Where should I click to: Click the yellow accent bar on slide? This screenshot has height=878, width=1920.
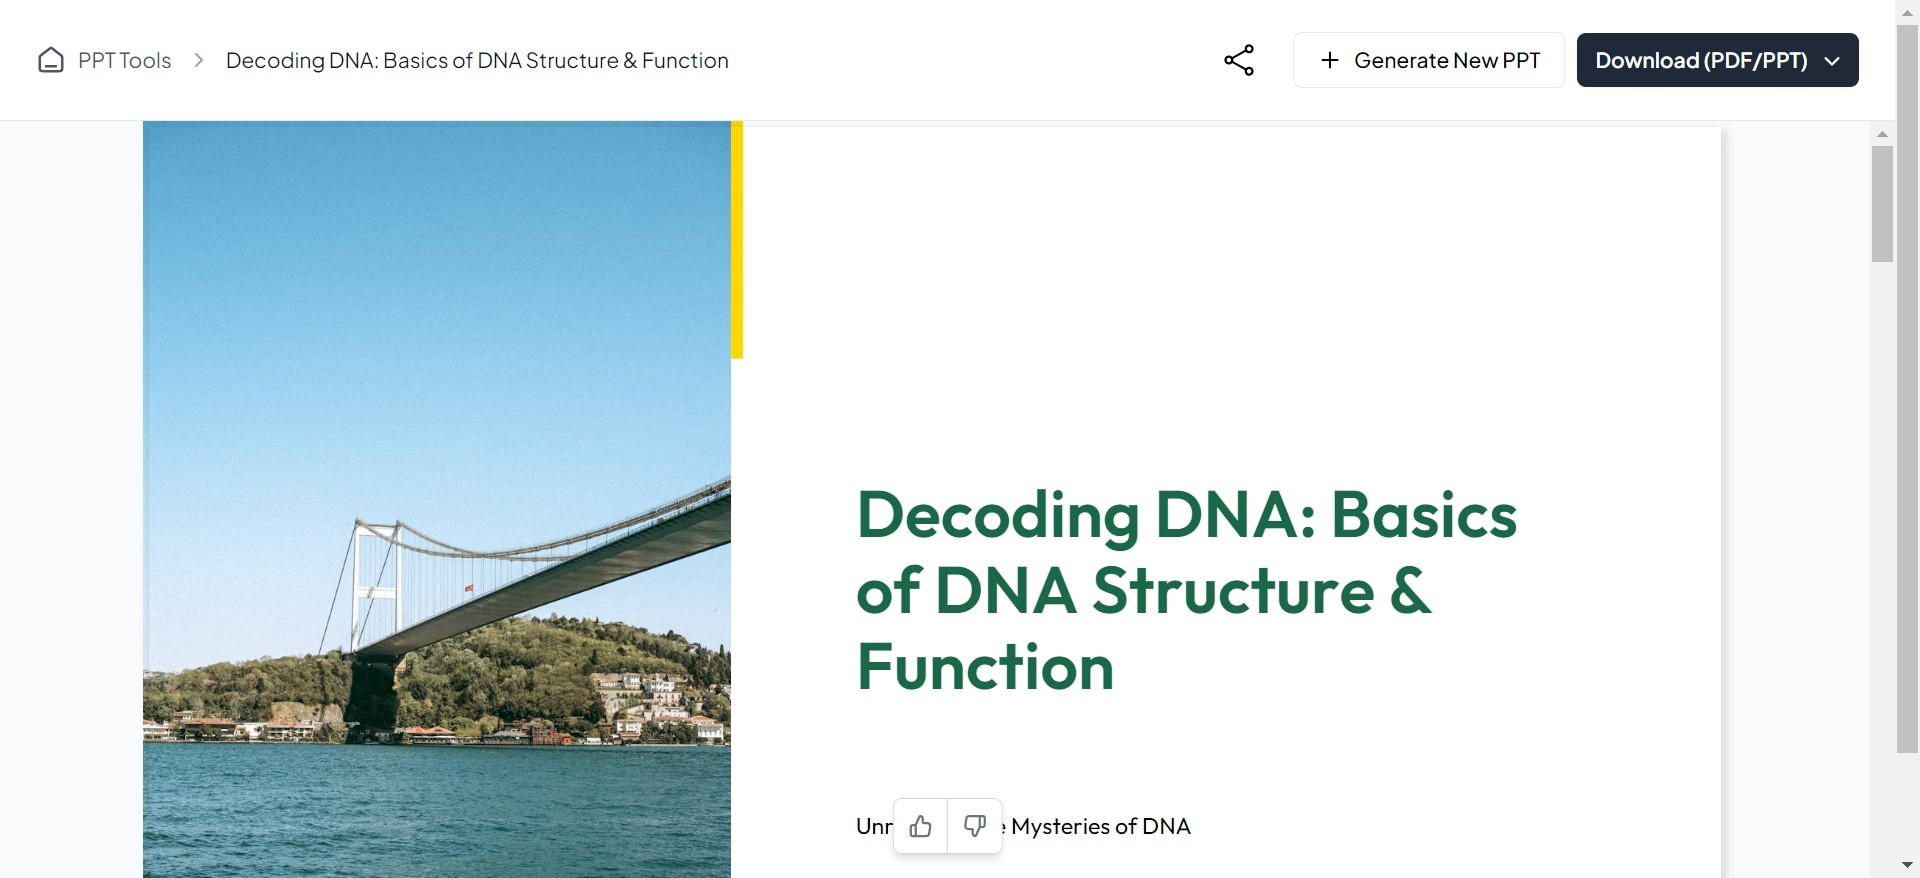(x=737, y=240)
